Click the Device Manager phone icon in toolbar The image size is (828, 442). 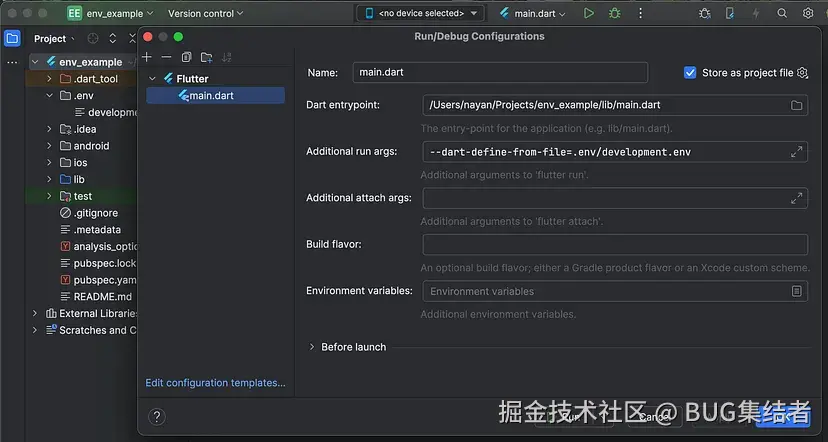730,13
